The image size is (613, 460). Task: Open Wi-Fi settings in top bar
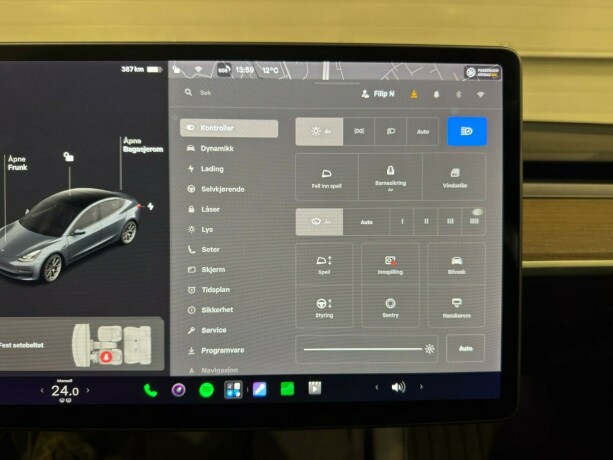[480, 95]
